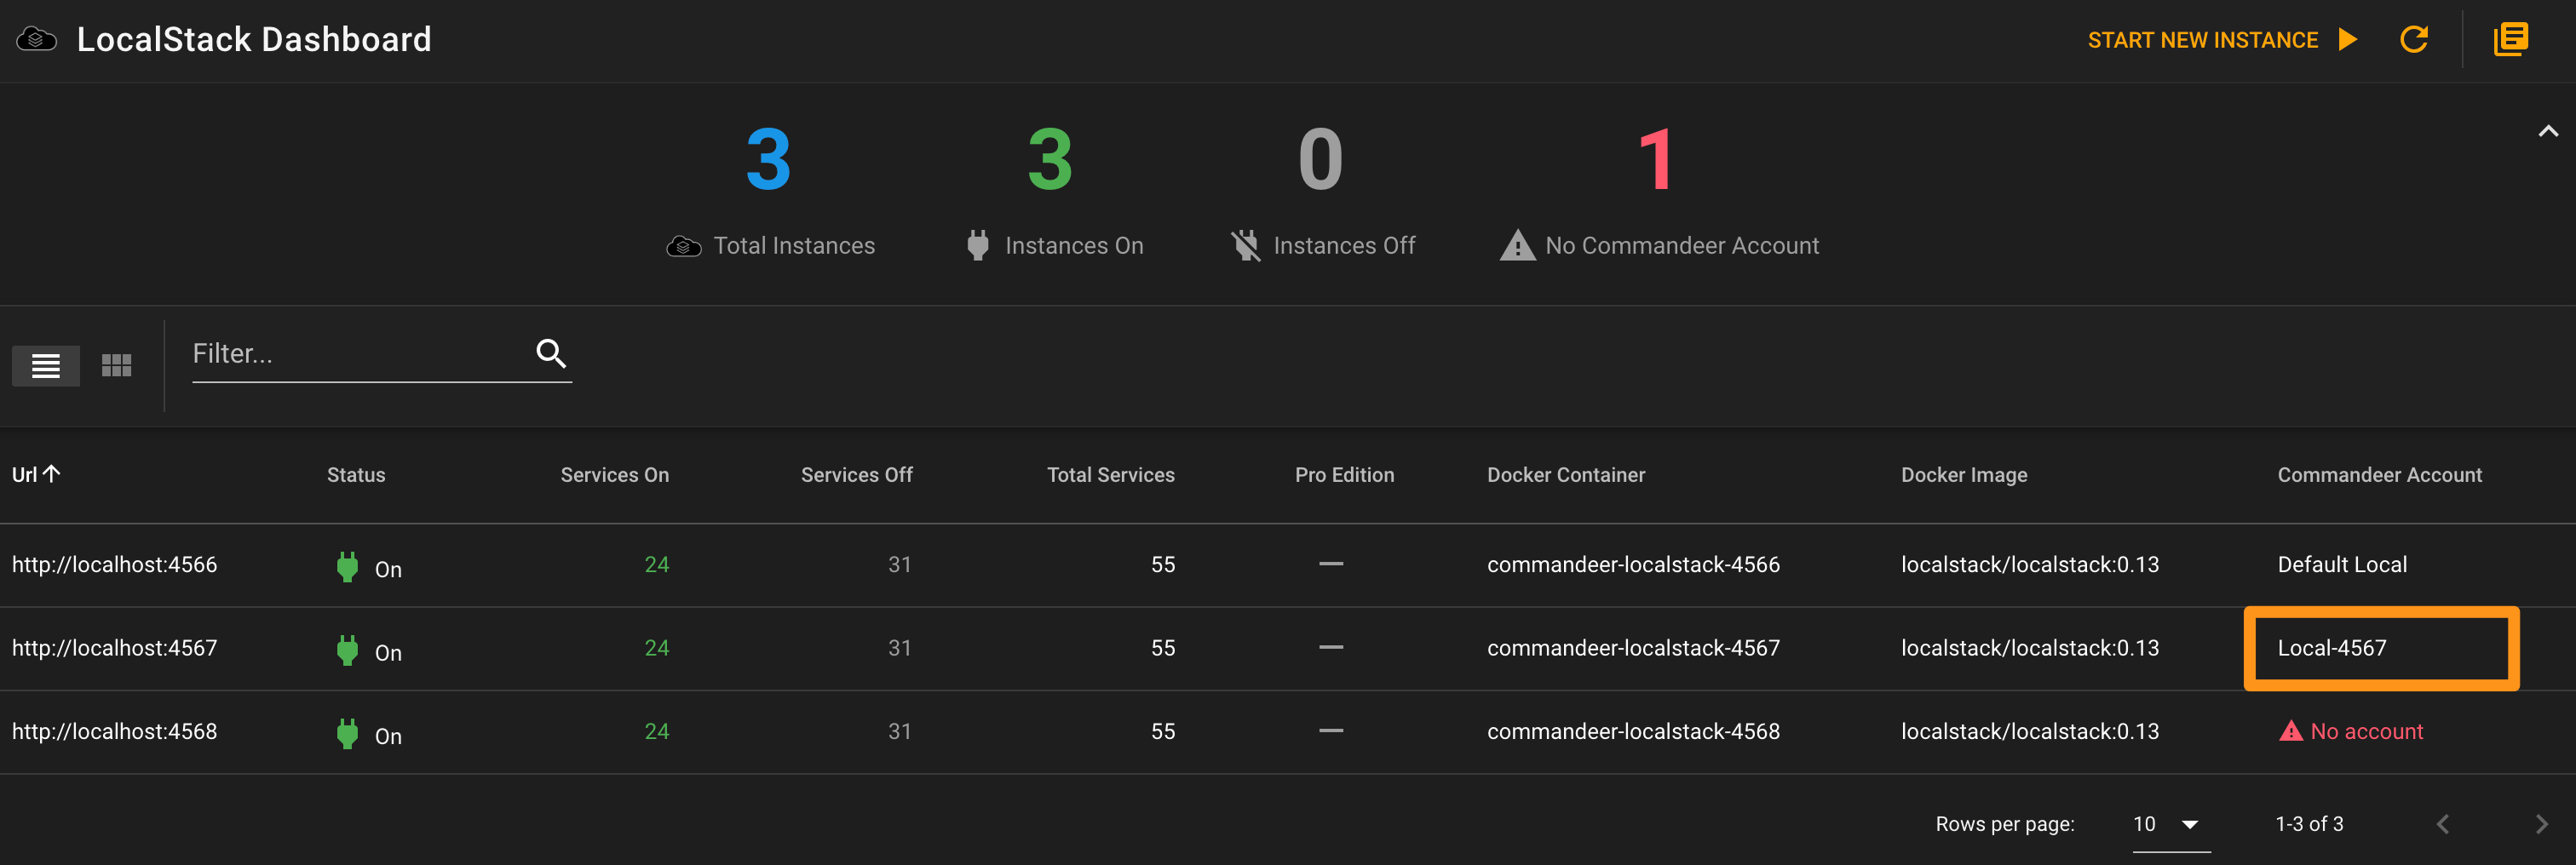The image size is (2576, 865).
Task: Click commandeer-localstack-4568 container name
Action: click(x=1633, y=732)
